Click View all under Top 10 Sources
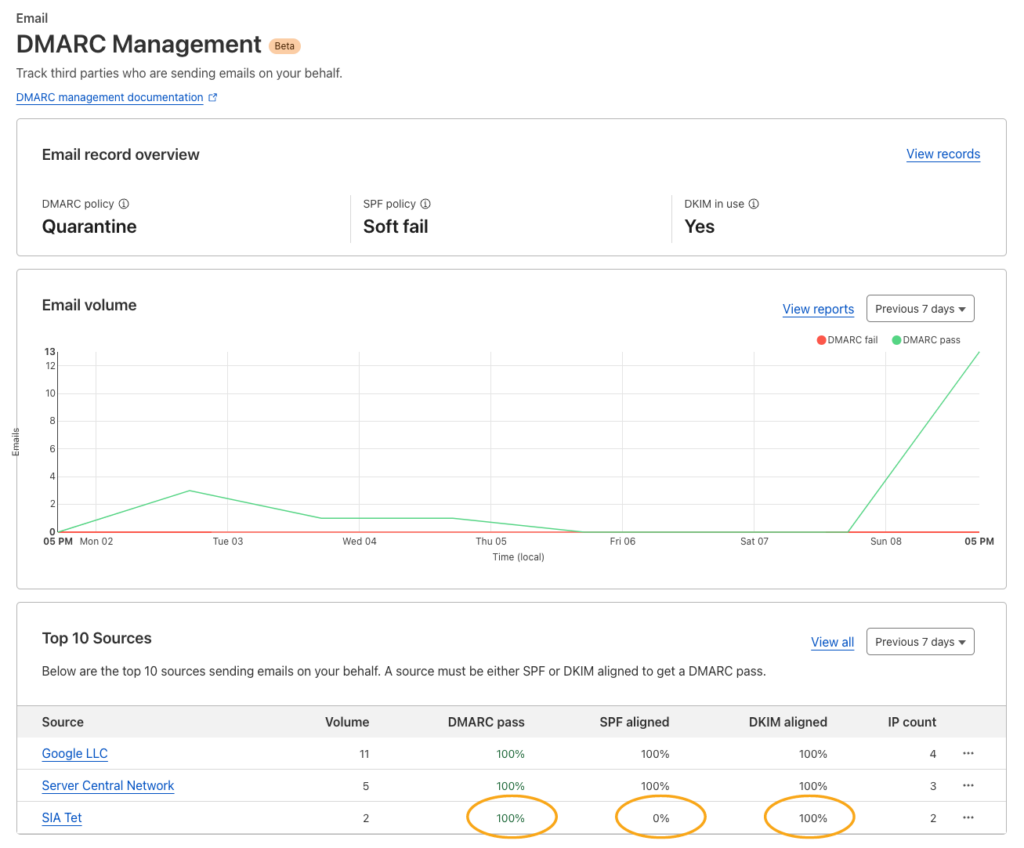The image size is (1024, 848). 832,642
